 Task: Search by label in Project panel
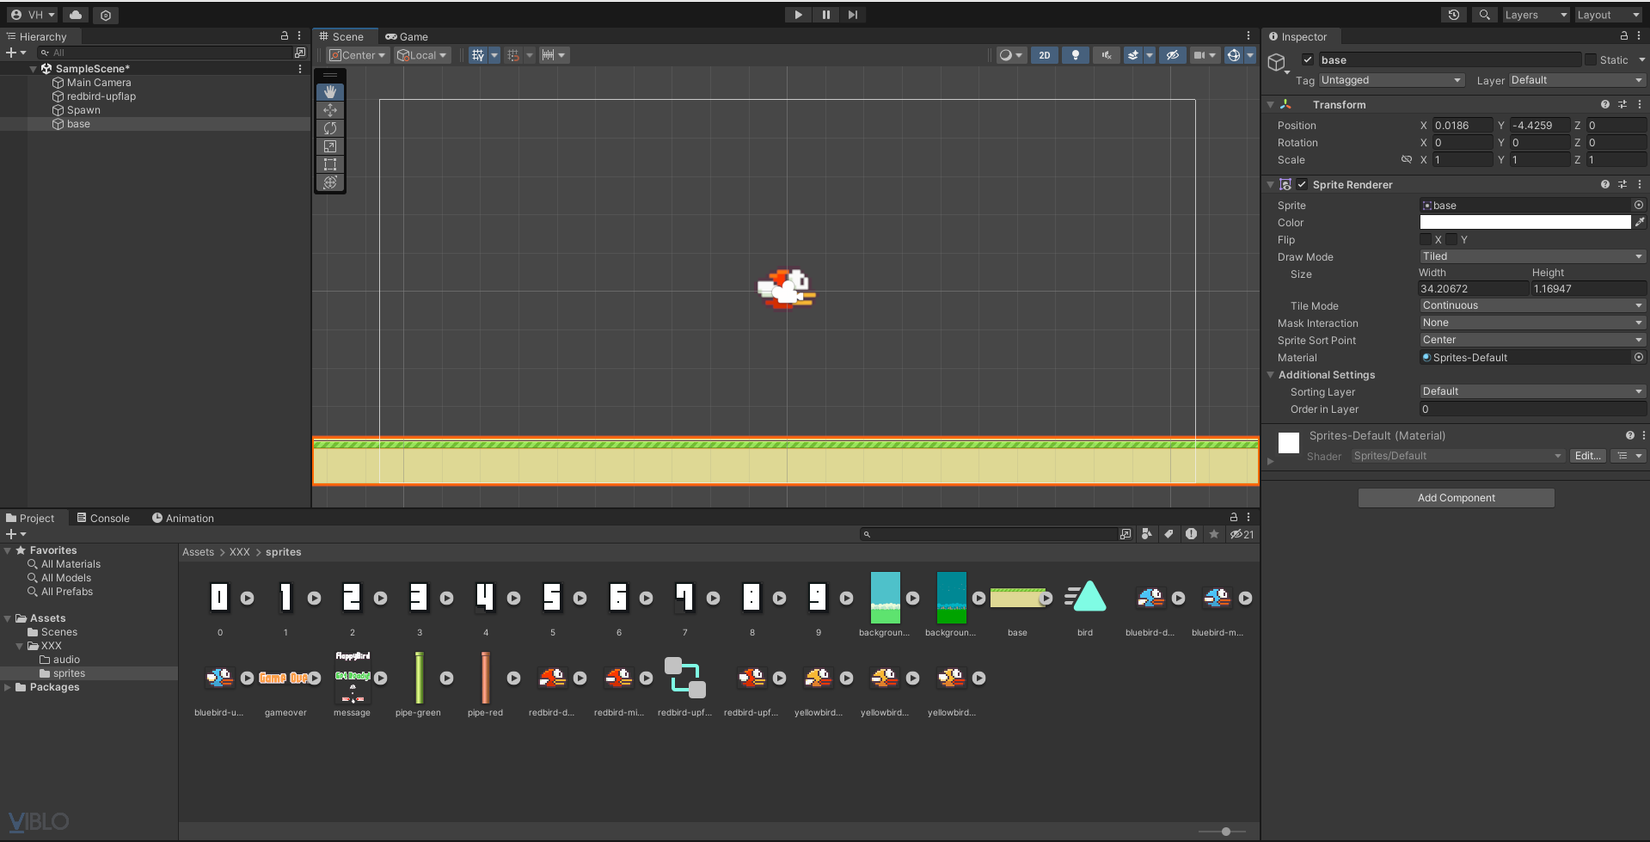coord(1169,534)
